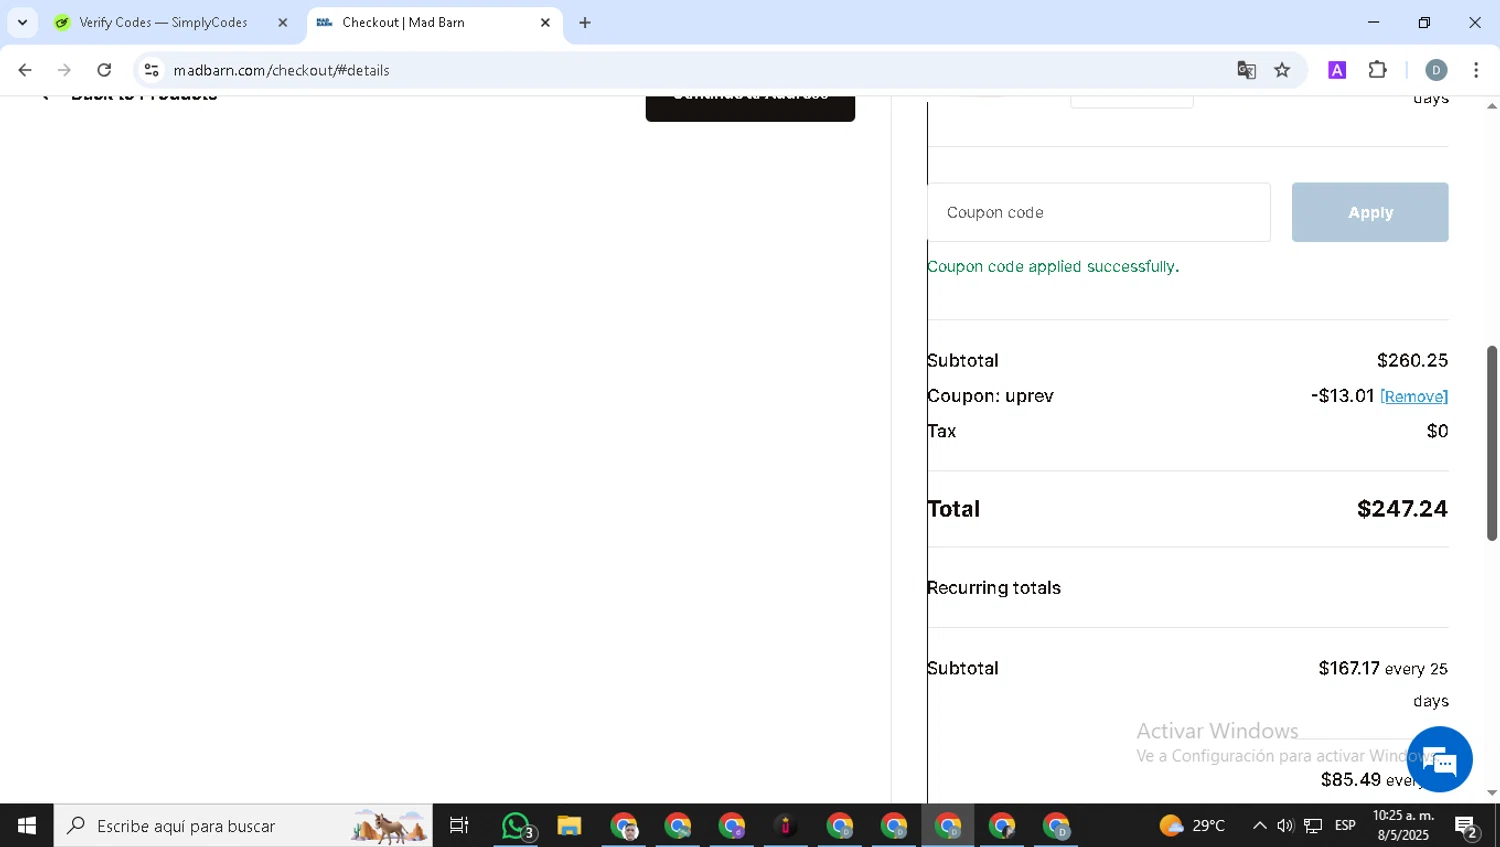Go Back to Products link
This screenshot has height=847, width=1500.
pos(130,98)
